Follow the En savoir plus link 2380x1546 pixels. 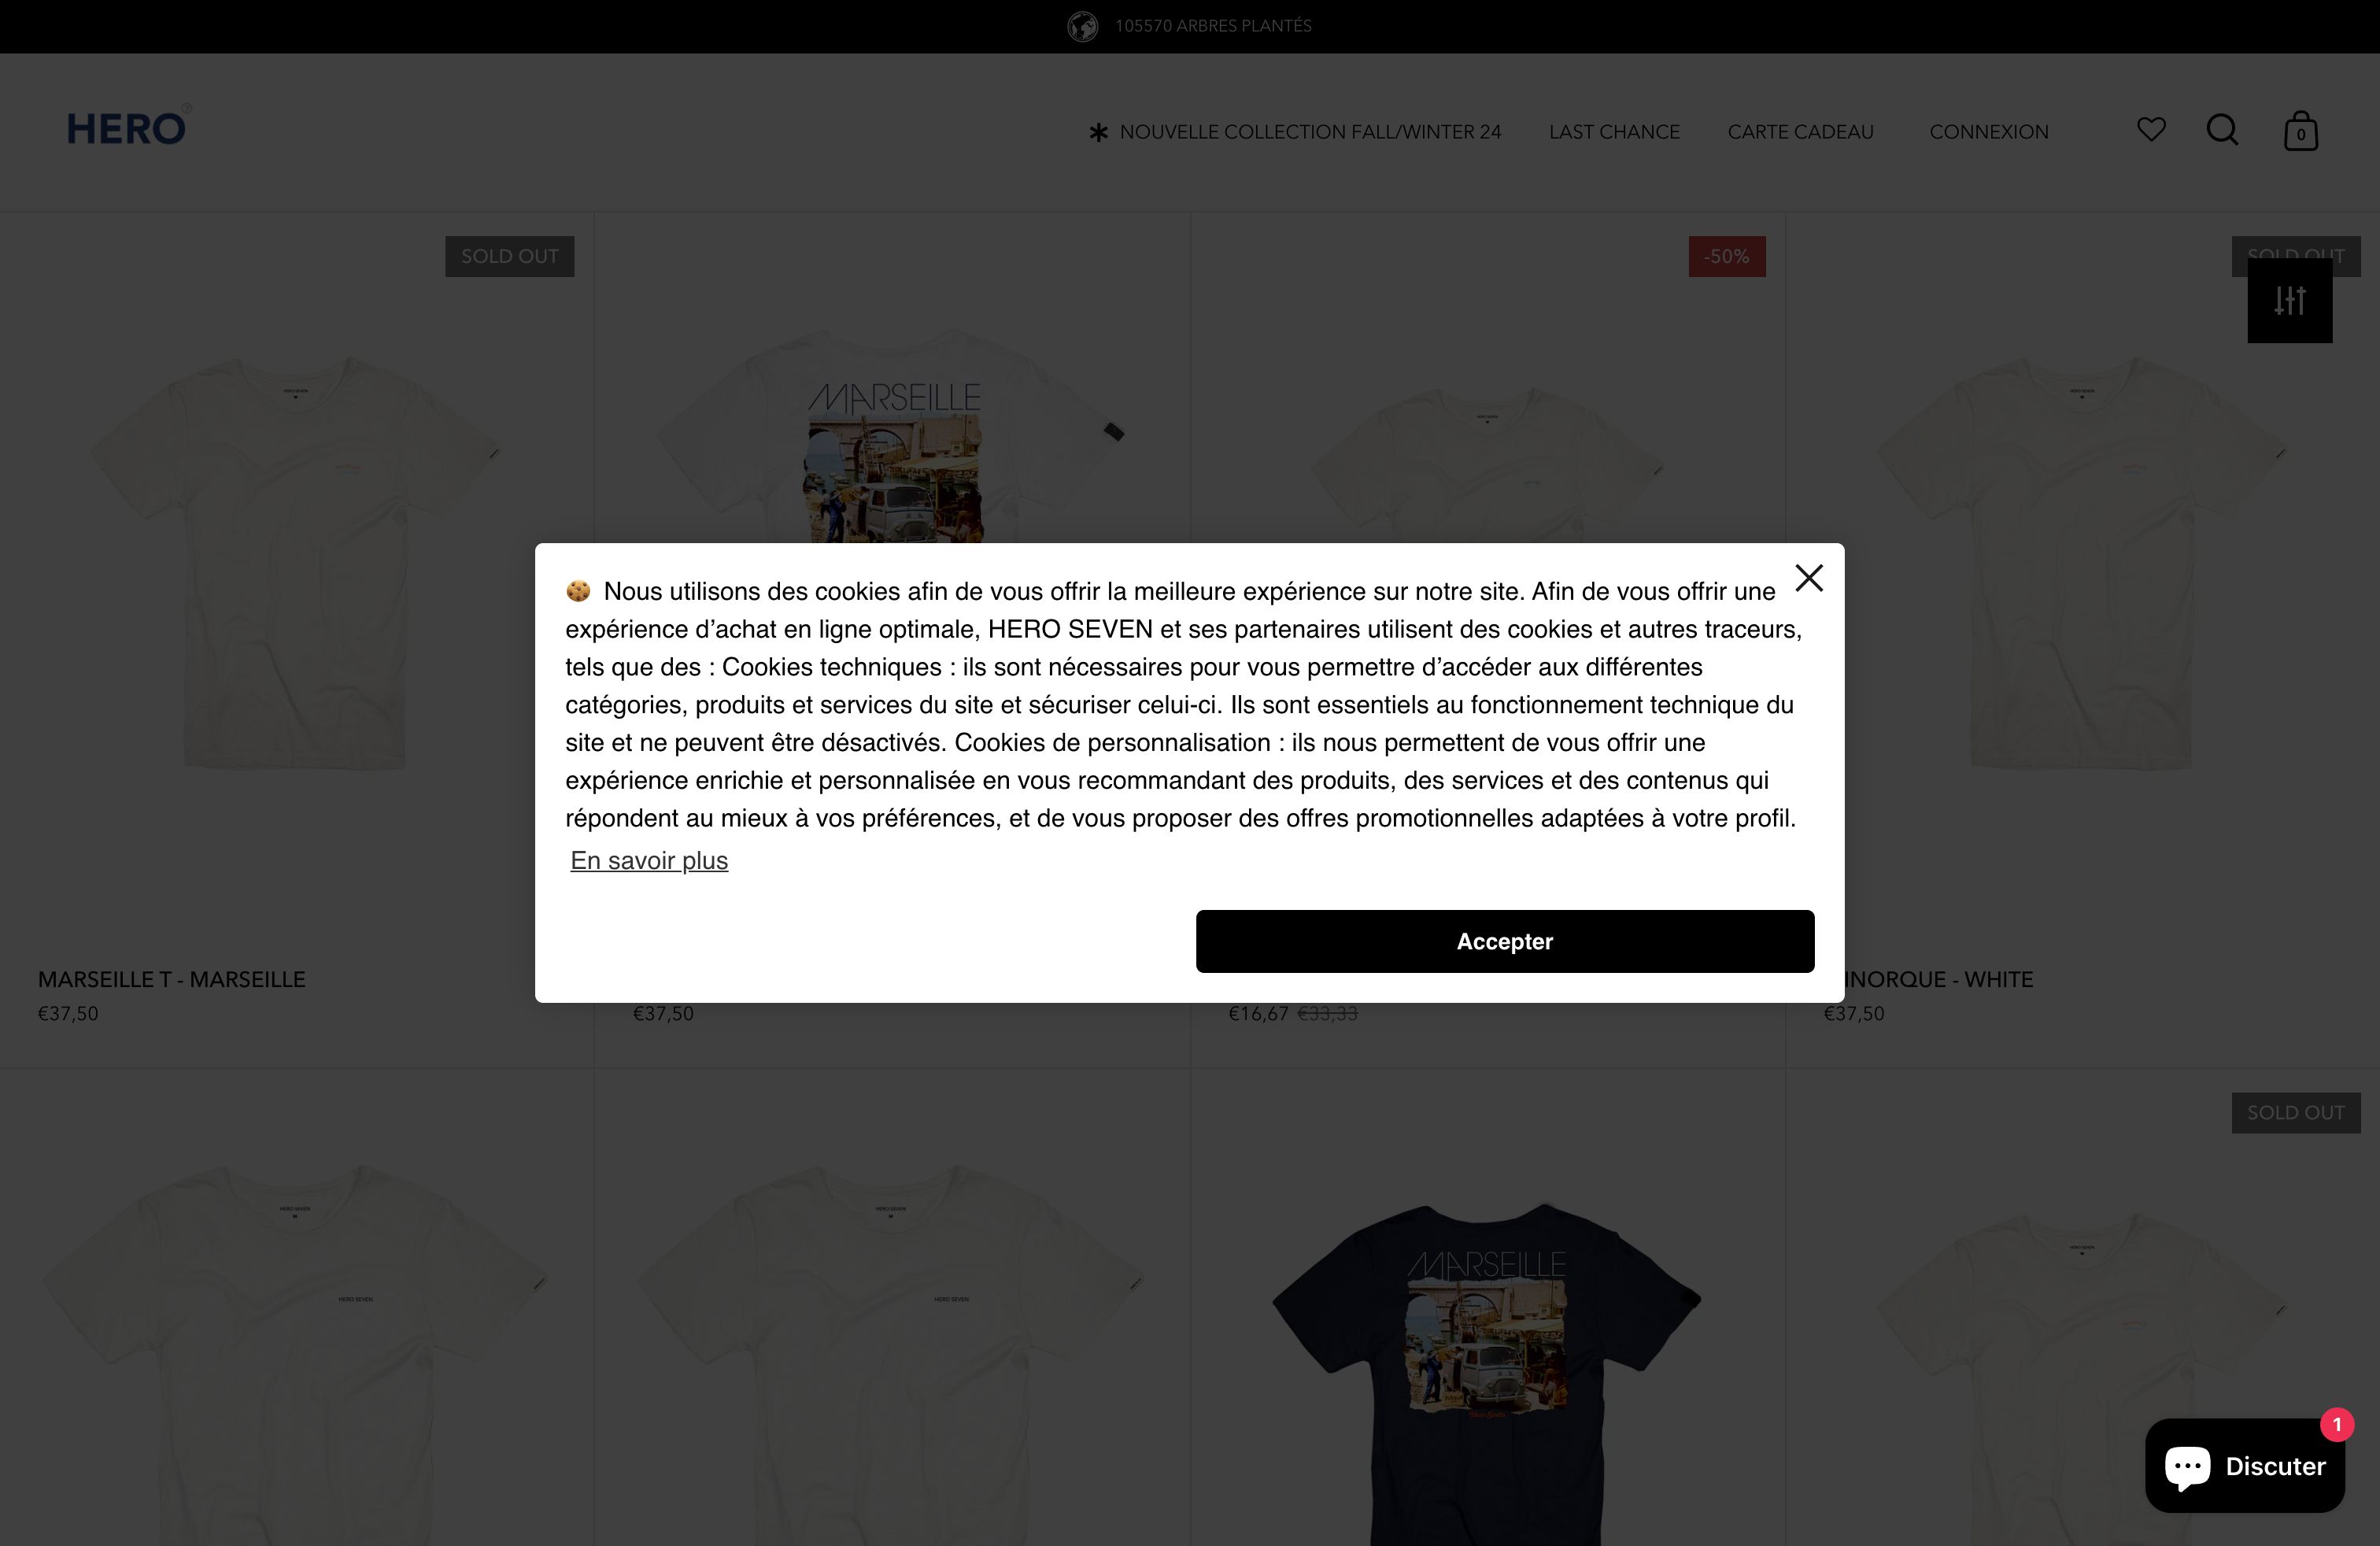[x=649, y=861]
